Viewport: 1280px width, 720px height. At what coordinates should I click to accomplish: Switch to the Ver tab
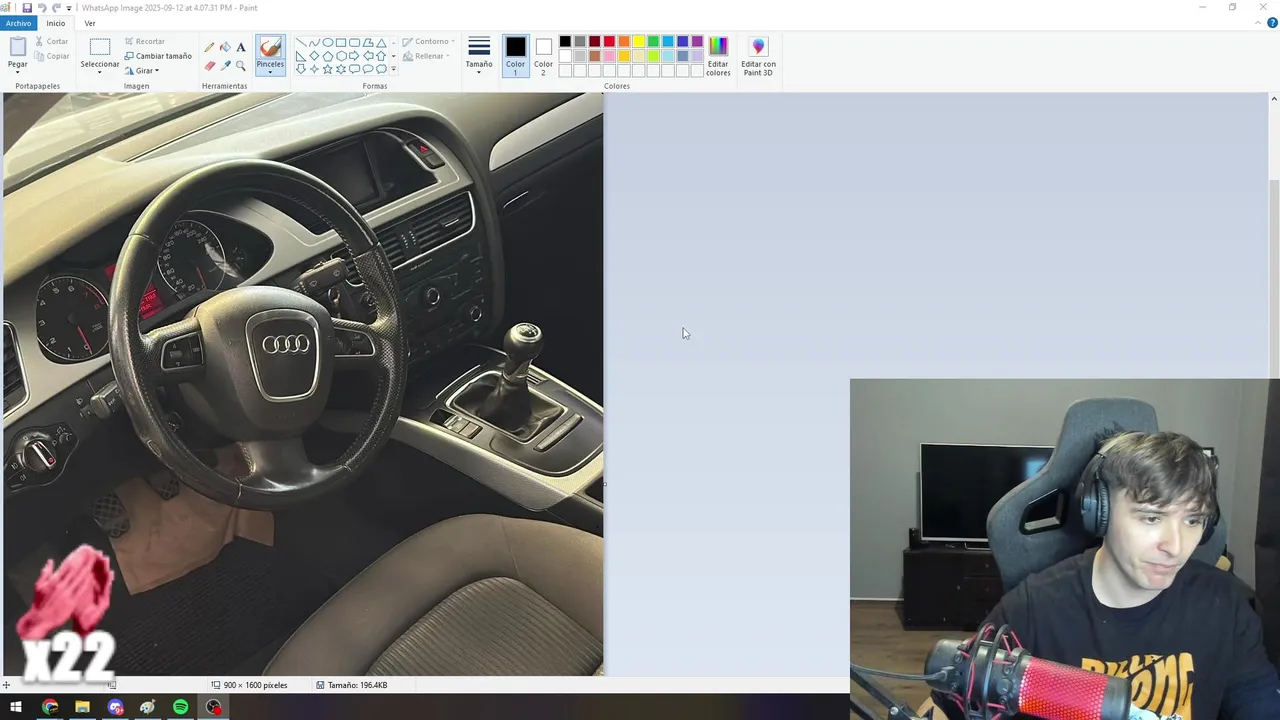point(90,23)
